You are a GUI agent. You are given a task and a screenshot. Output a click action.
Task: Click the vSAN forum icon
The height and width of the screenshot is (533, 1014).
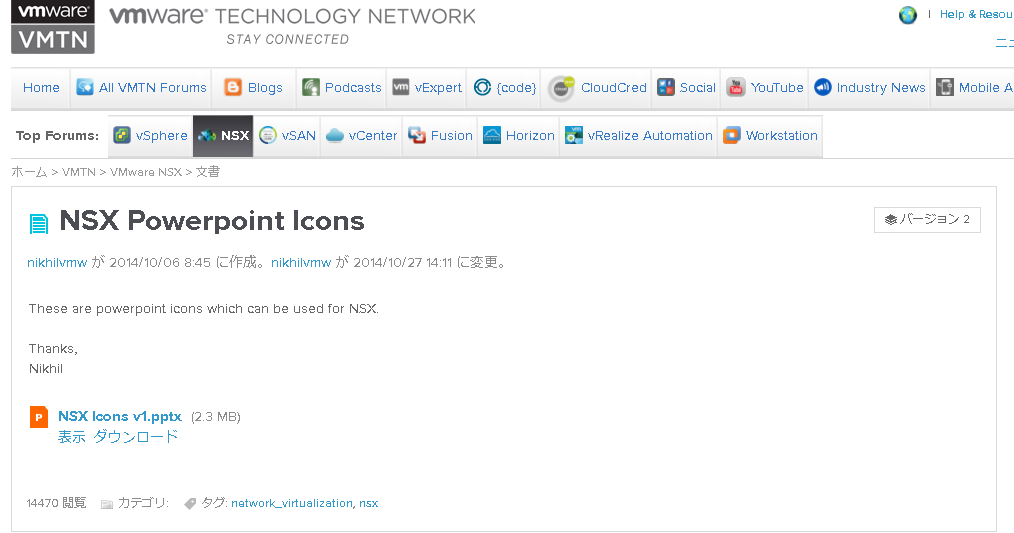268,135
